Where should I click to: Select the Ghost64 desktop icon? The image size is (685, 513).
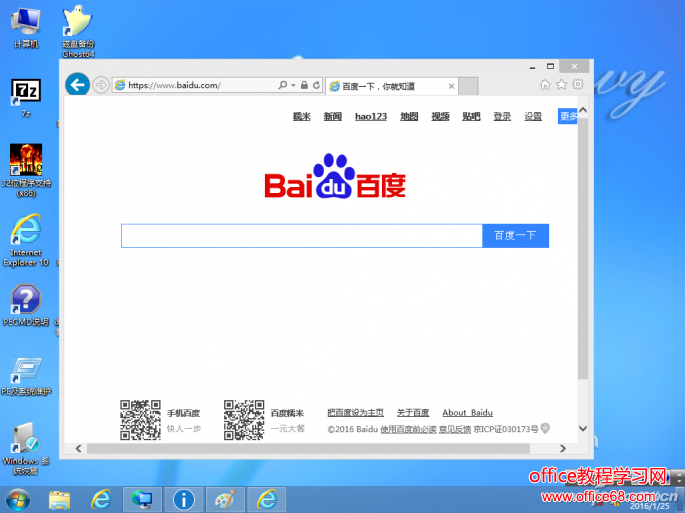(x=78, y=32)
